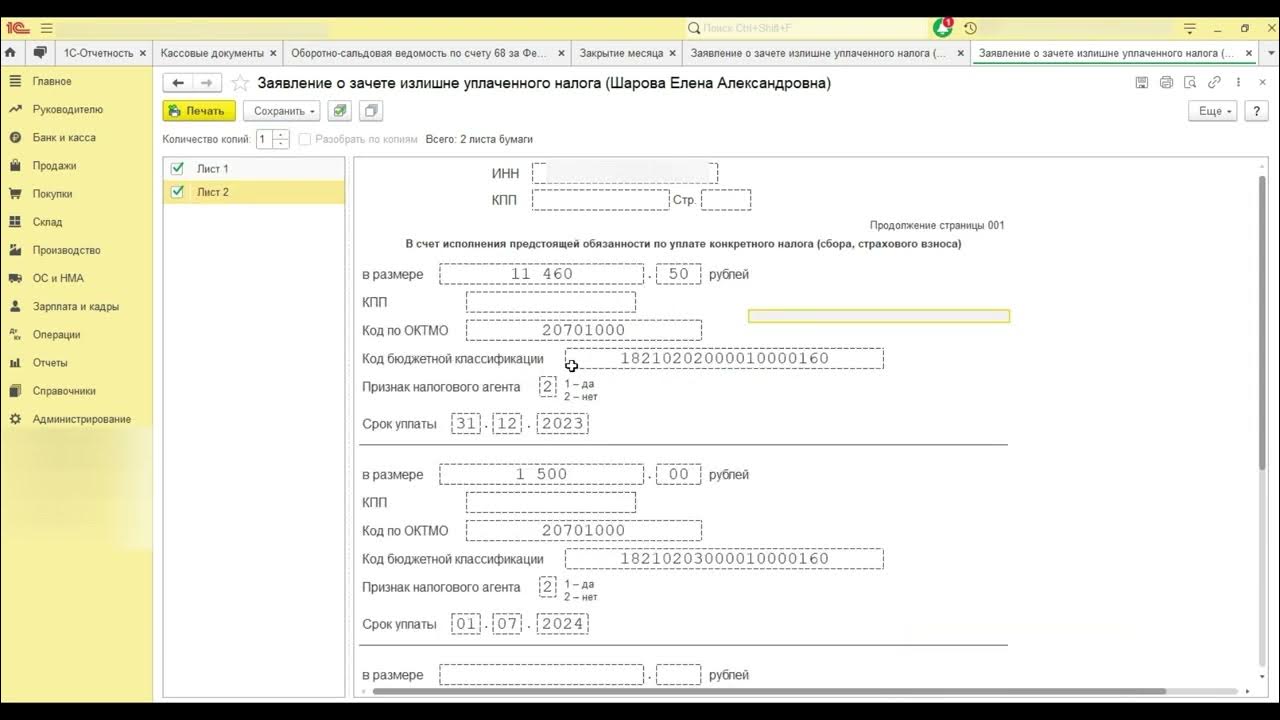
Task: Open the Справочники section
Action: (x=64, y=391)
